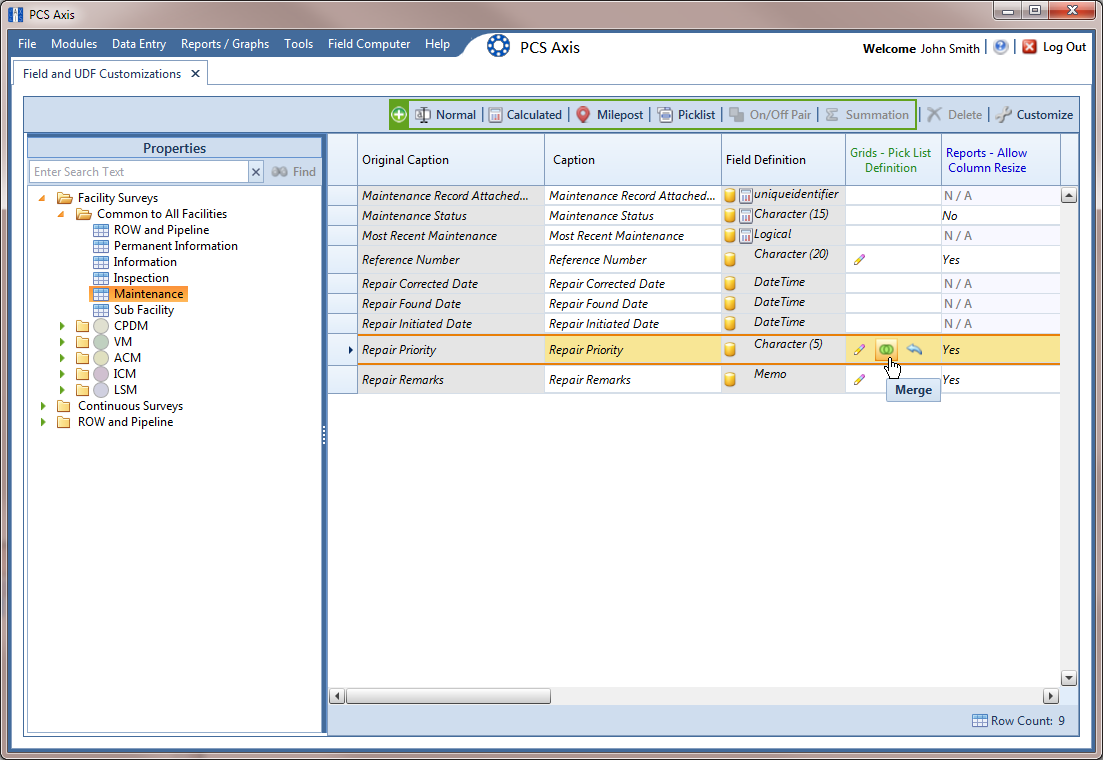
Task: Click the grid icon next to Row Count
Action: point(979,721)
